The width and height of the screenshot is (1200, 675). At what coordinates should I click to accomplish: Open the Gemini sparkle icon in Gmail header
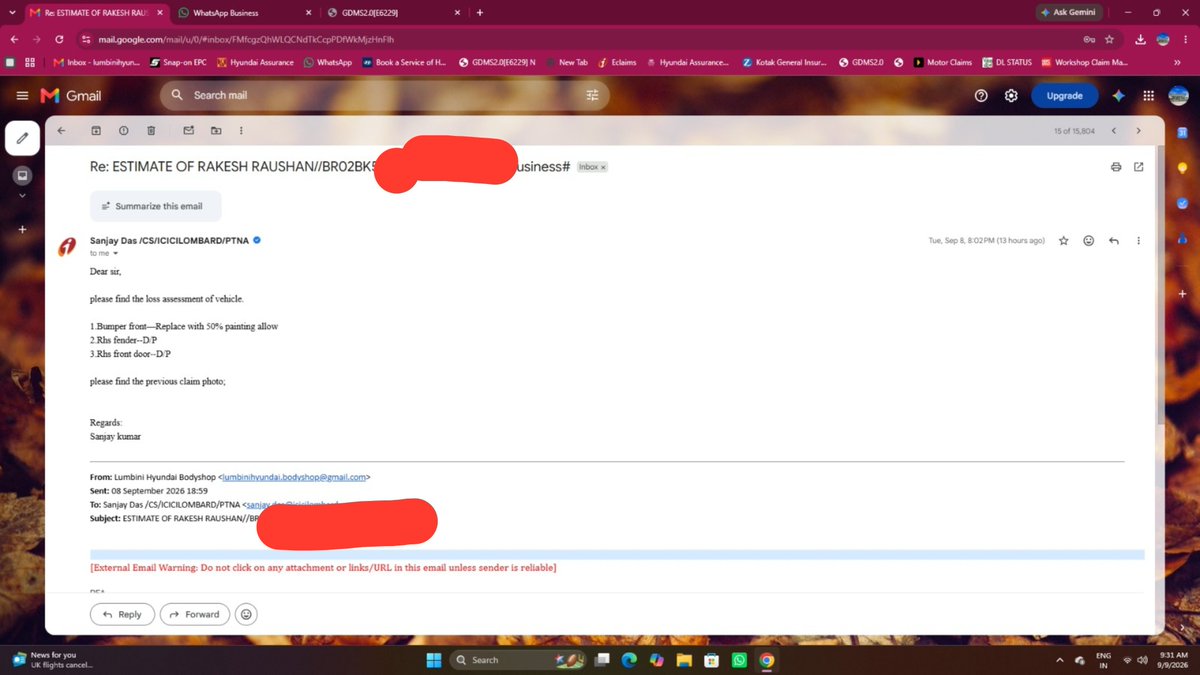coord(1118,95)
